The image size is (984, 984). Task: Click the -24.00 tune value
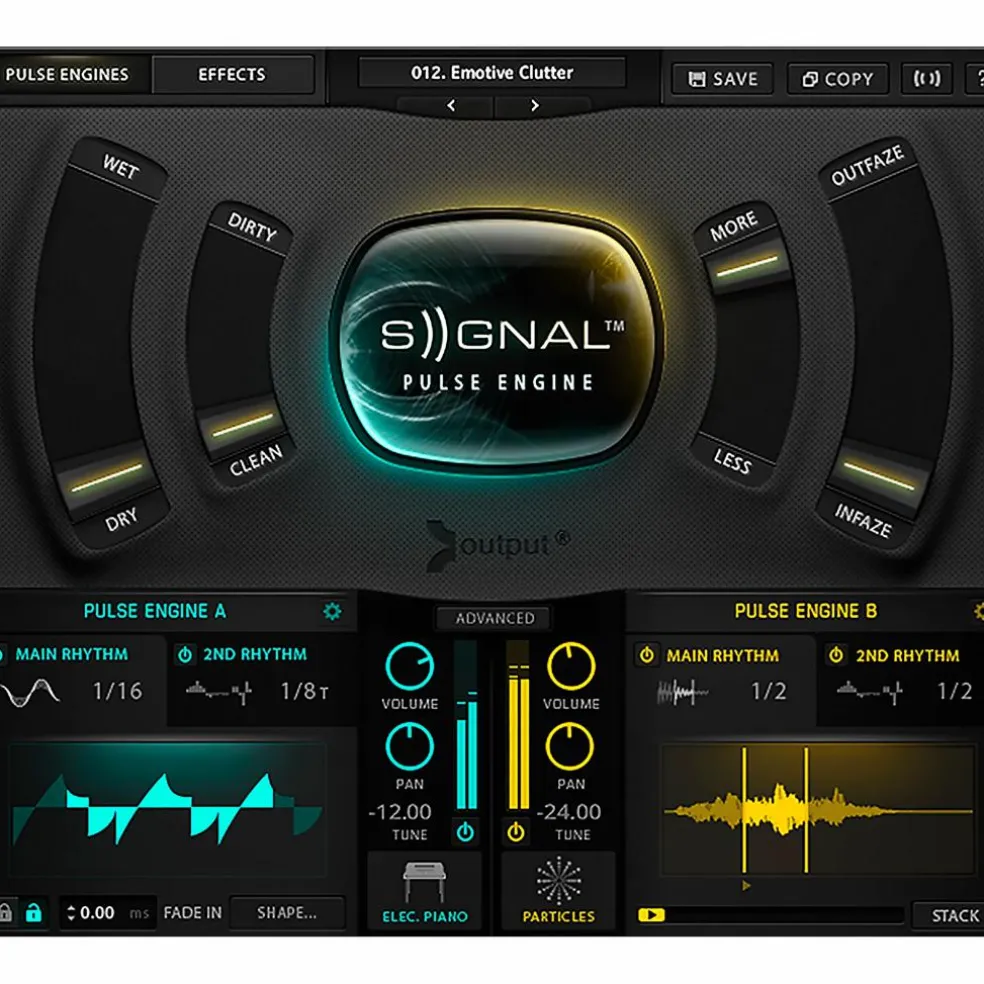pos(569,812)
